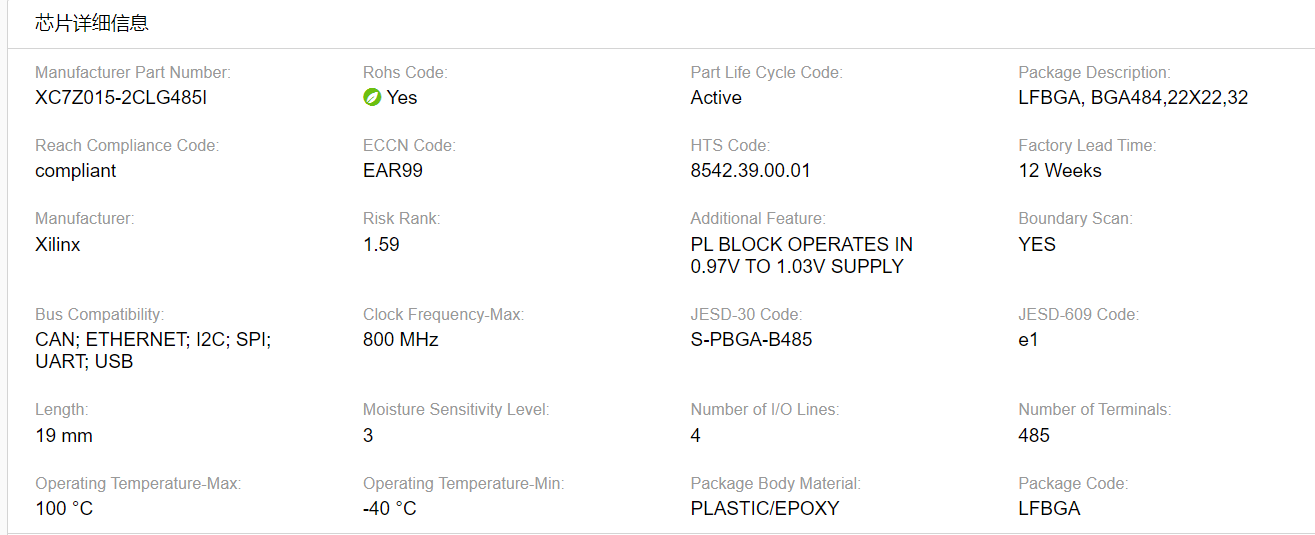1315x535 pixels.
Task: Click the ECCN code EAR99
Action: 393,171
